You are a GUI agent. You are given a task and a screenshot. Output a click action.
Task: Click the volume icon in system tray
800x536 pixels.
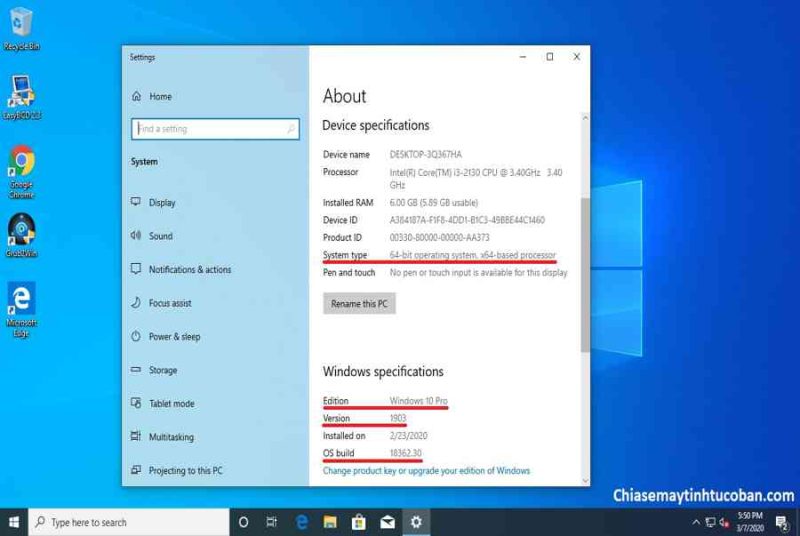point(723,522)
